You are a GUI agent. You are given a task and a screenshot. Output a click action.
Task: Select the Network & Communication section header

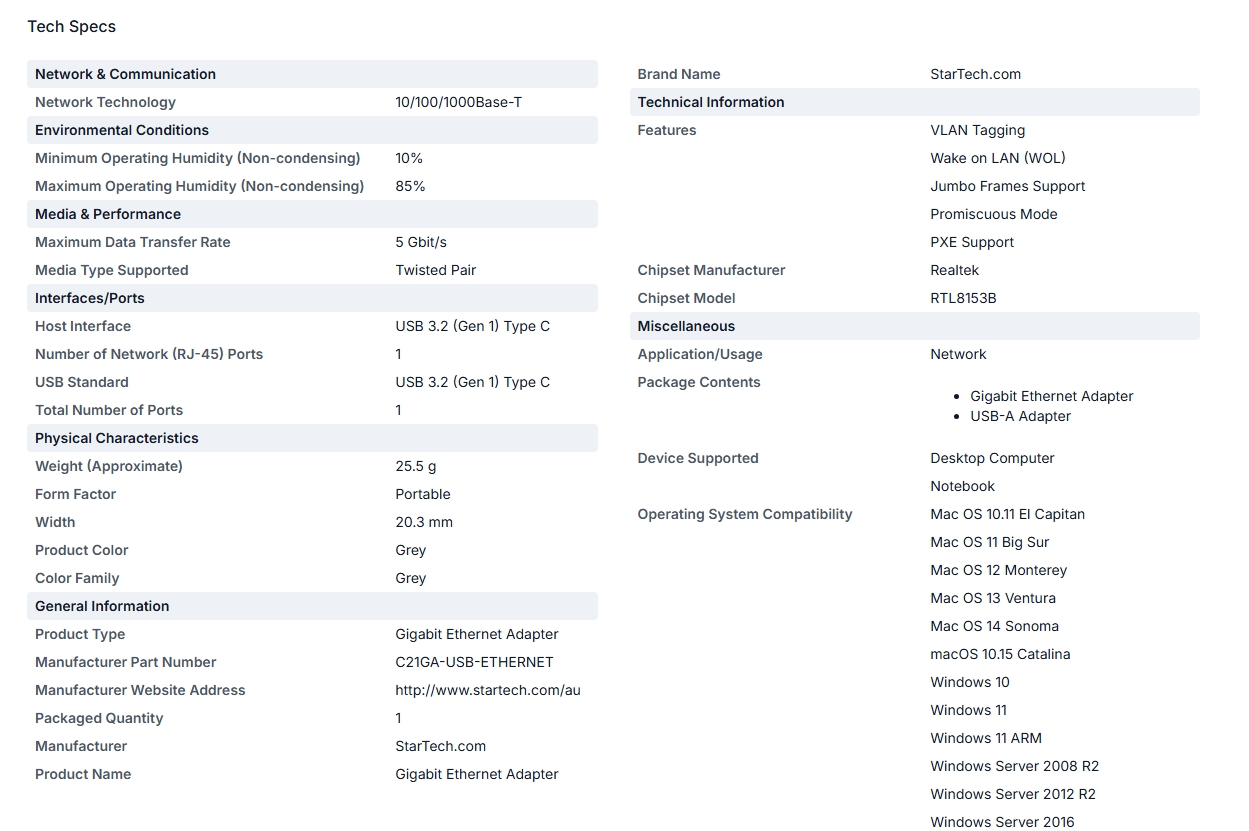pyautogui.click(x=312, y=74)
